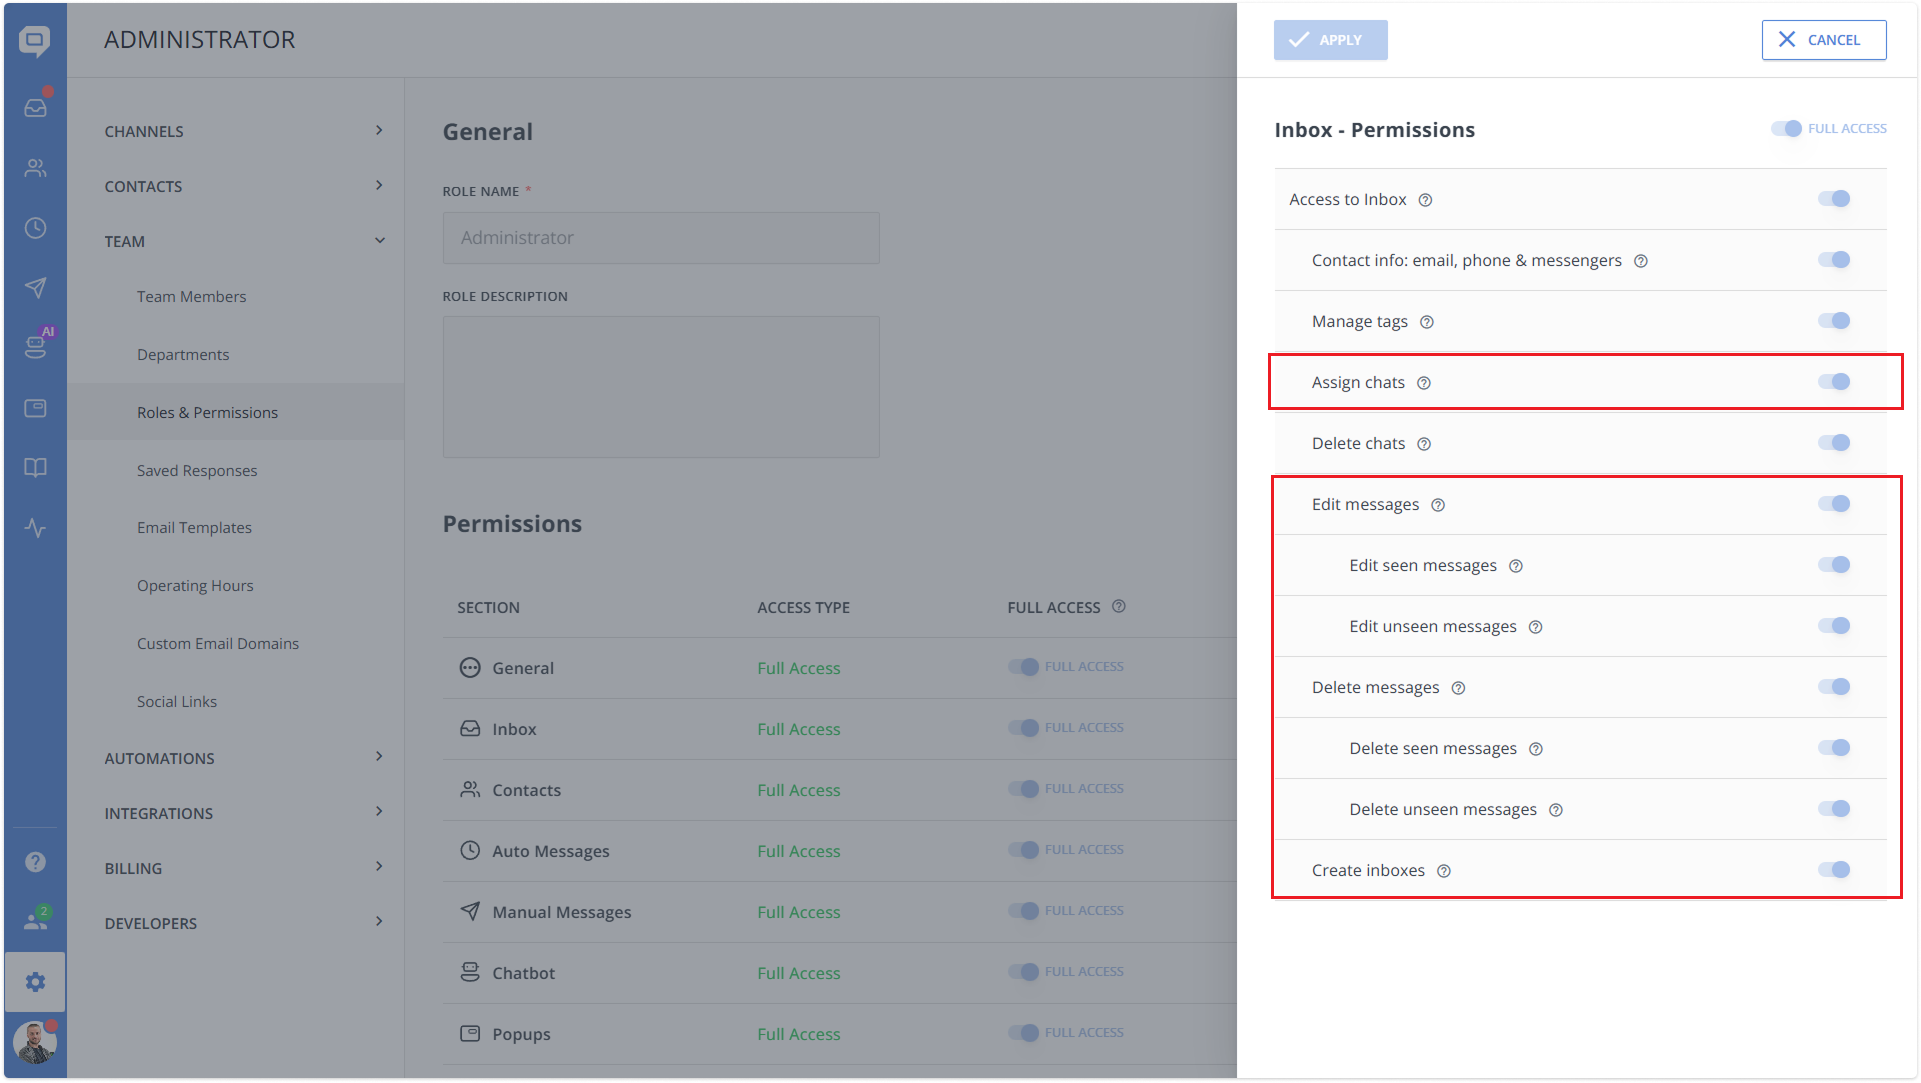Open the Inbox icon in the sidebar

(35, 107)
